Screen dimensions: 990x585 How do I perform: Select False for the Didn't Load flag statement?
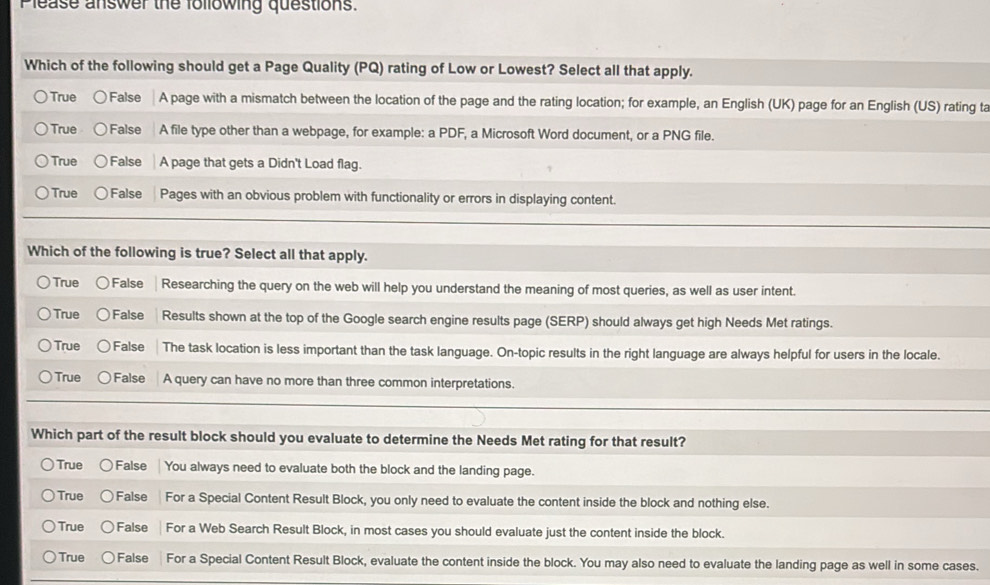pyautogui.click(x=98, y=163)
